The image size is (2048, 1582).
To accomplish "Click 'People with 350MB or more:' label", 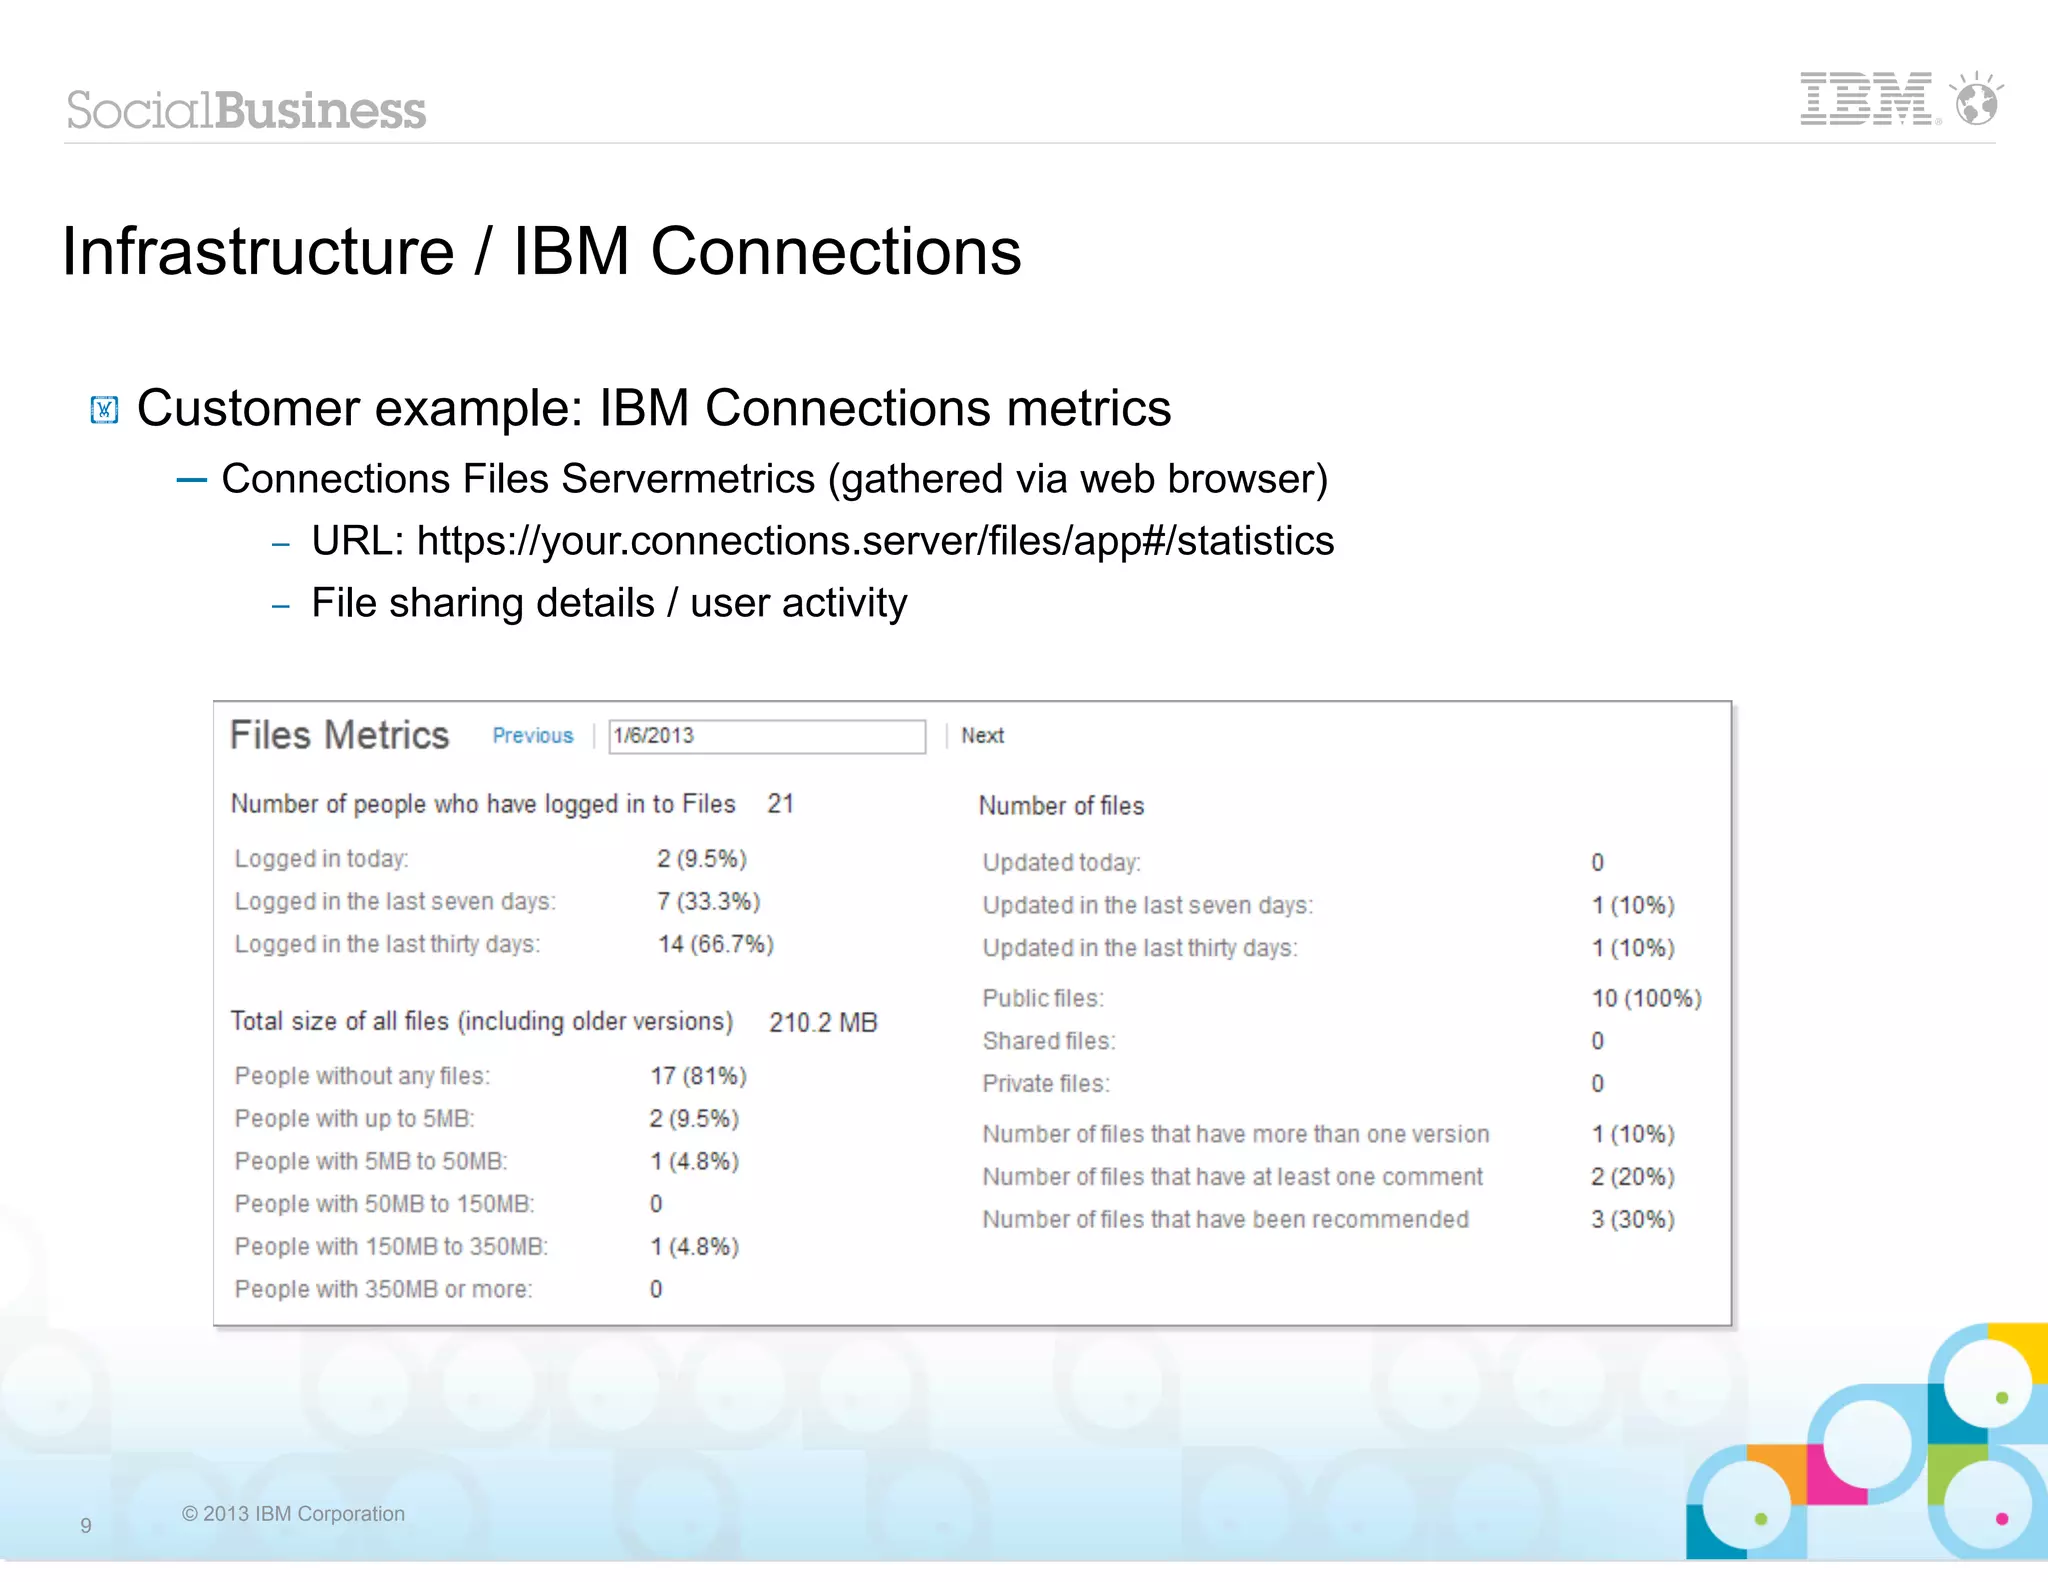I will click(x=383, y=1290).
